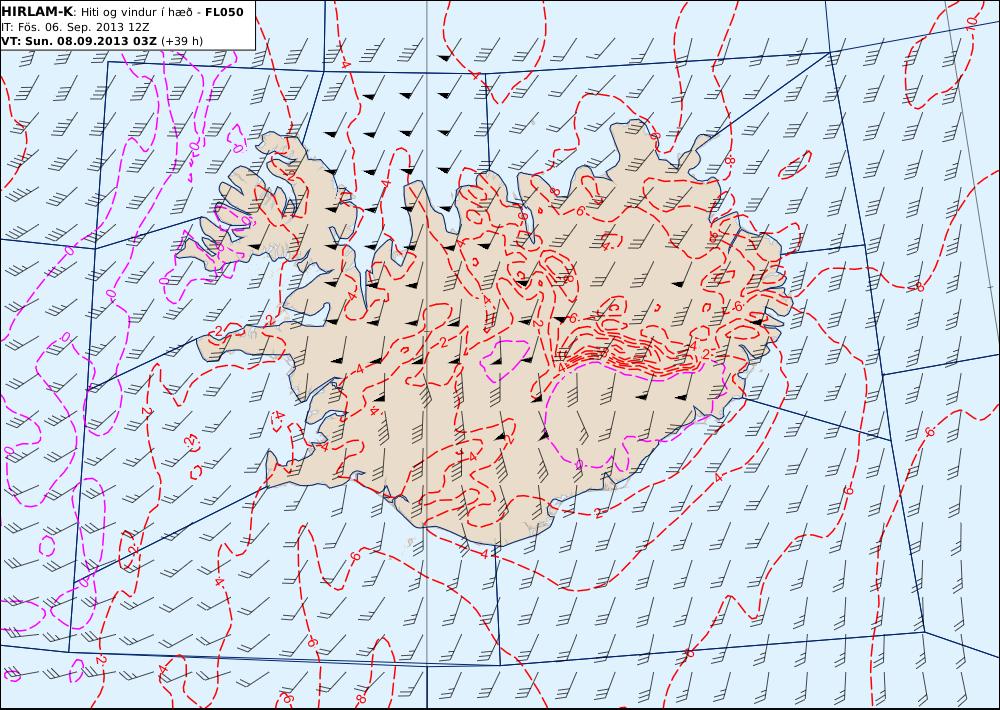This screenshot has height=710, width=1000.
Task: Click the HIRLAM-K model name in the header
Action: pyautogui.click(x=37, y=11)
